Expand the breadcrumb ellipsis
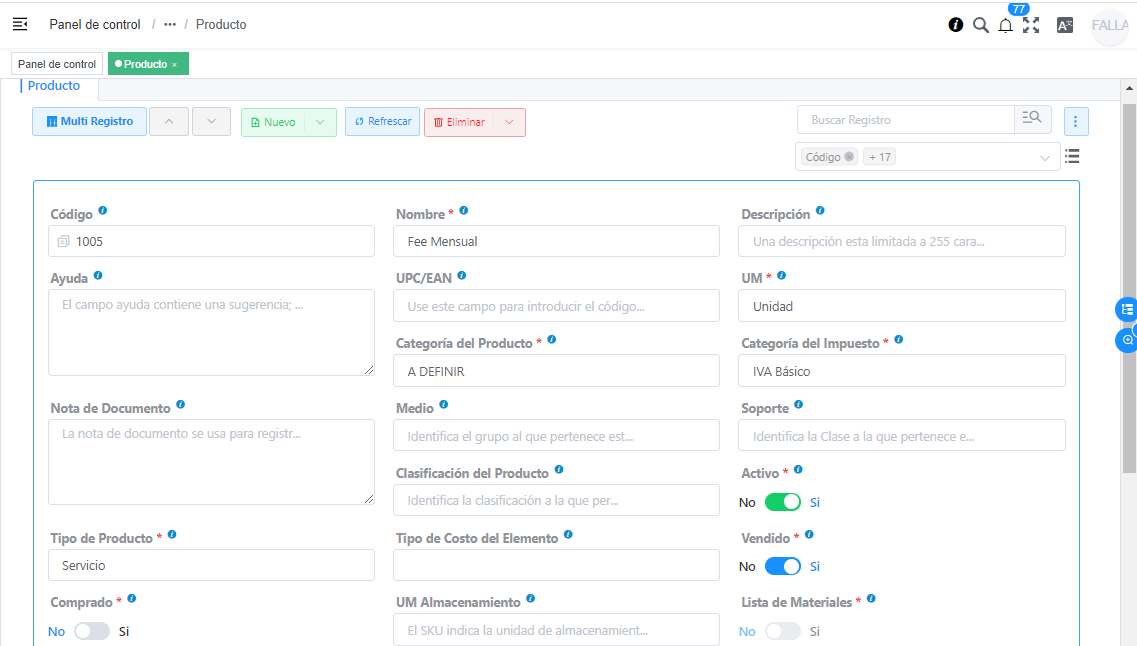Screen dimensions: 1137x646 click(x=170, y=25)
